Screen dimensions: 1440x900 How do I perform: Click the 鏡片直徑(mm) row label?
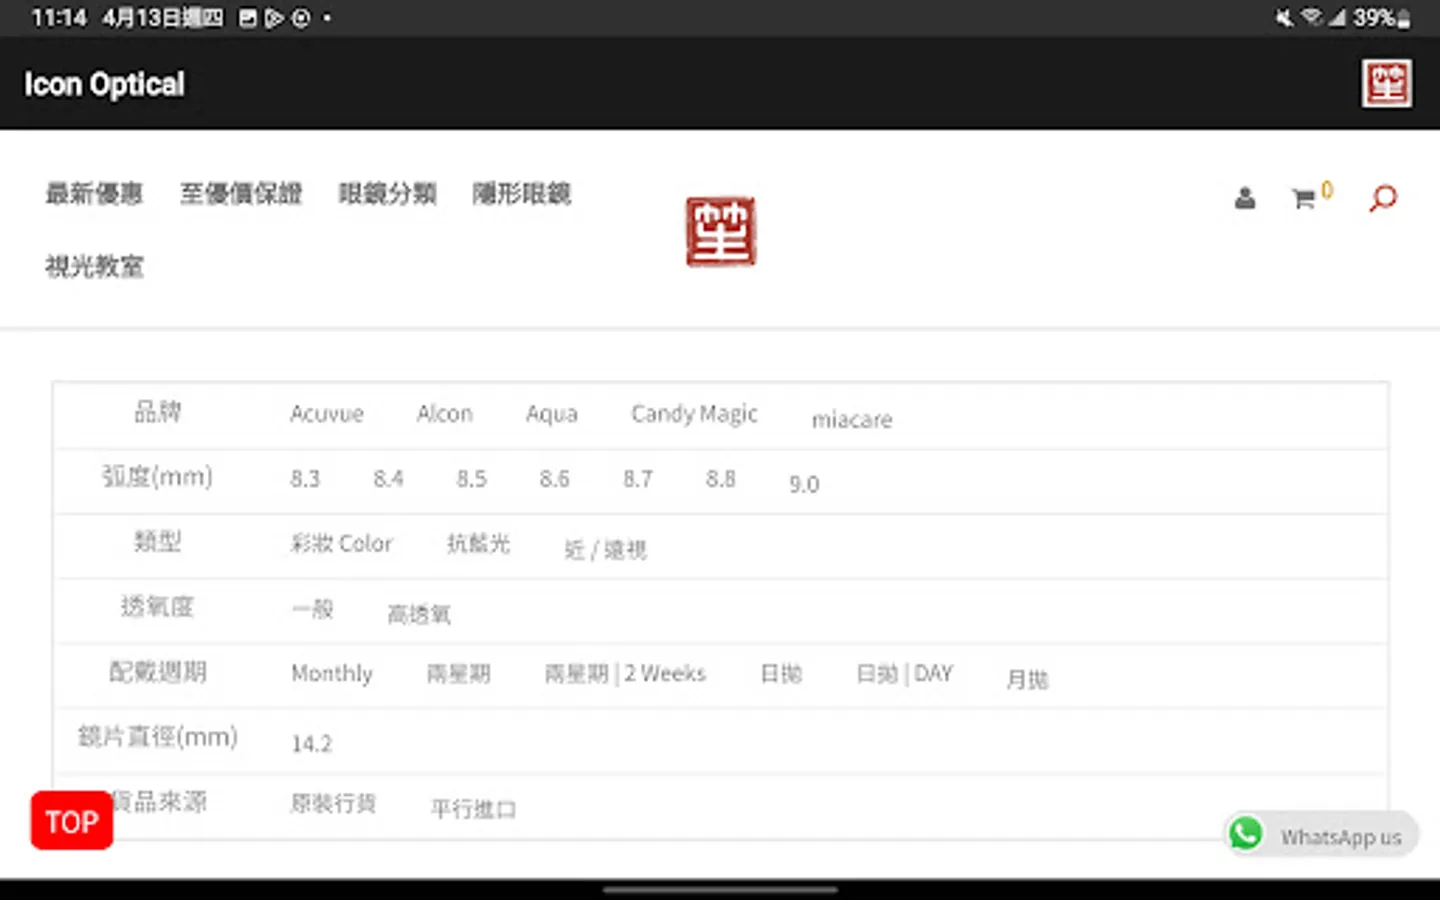(157, 737)
